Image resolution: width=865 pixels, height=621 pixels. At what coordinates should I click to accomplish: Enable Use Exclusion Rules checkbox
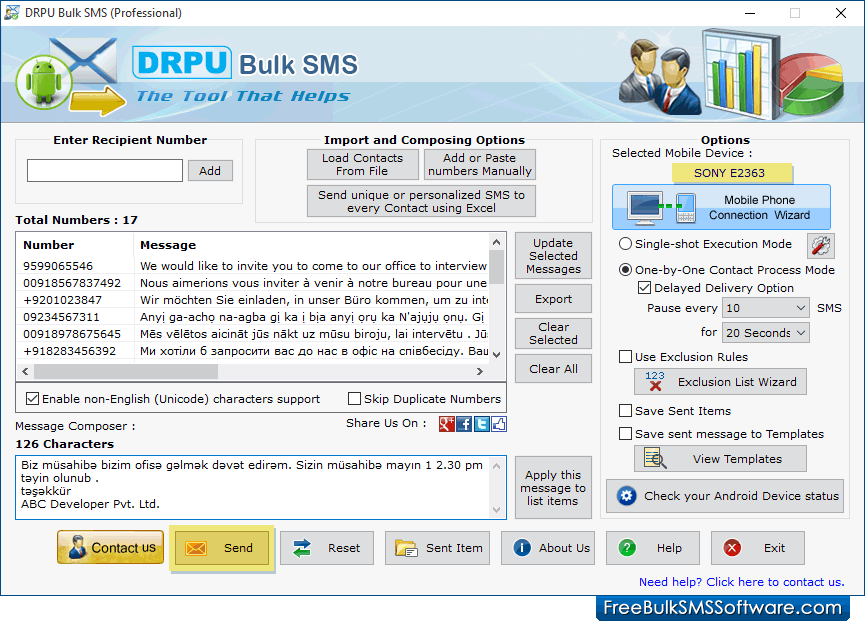point(625,357)
